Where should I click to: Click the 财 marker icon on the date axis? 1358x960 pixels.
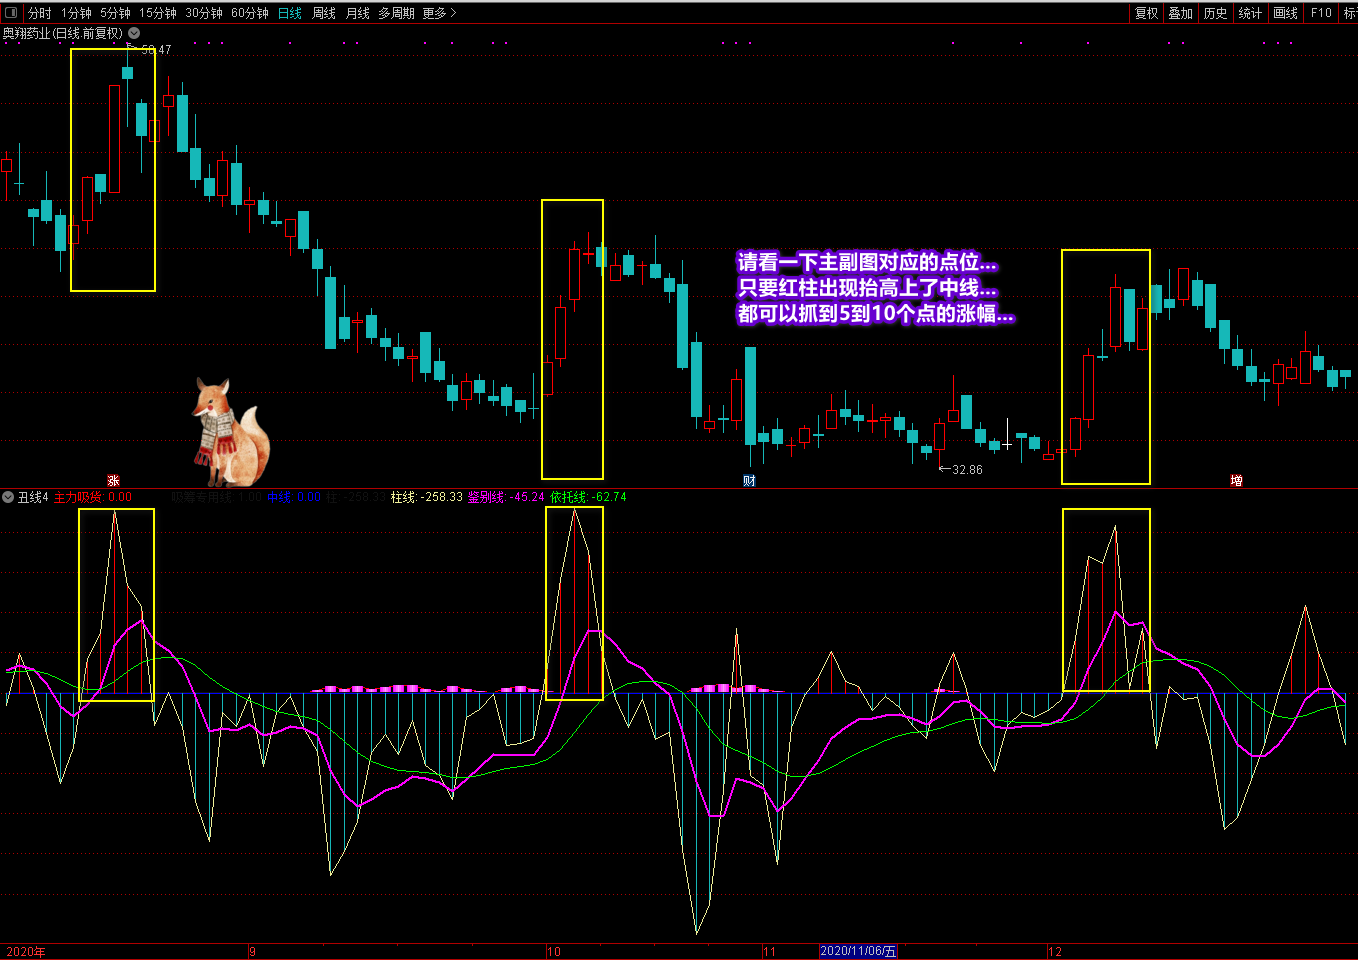click(x=749, y=481)
